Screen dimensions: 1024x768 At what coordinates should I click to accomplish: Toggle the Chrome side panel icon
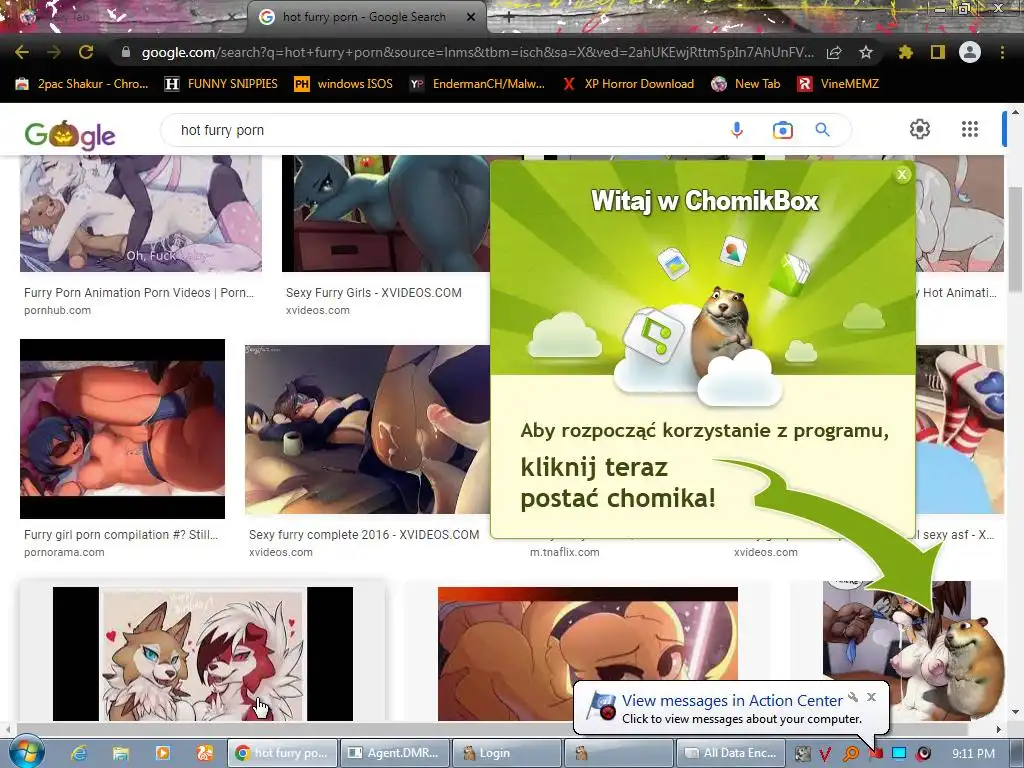tap(938, 52)
